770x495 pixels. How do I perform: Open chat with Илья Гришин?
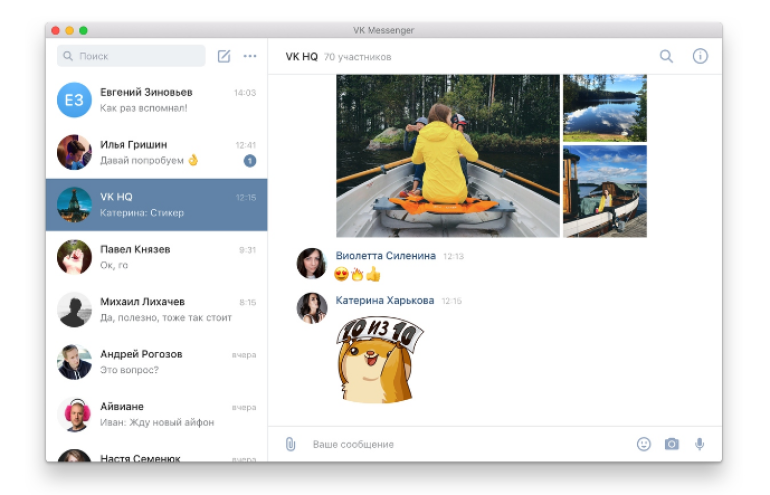(x=157, y=153)
